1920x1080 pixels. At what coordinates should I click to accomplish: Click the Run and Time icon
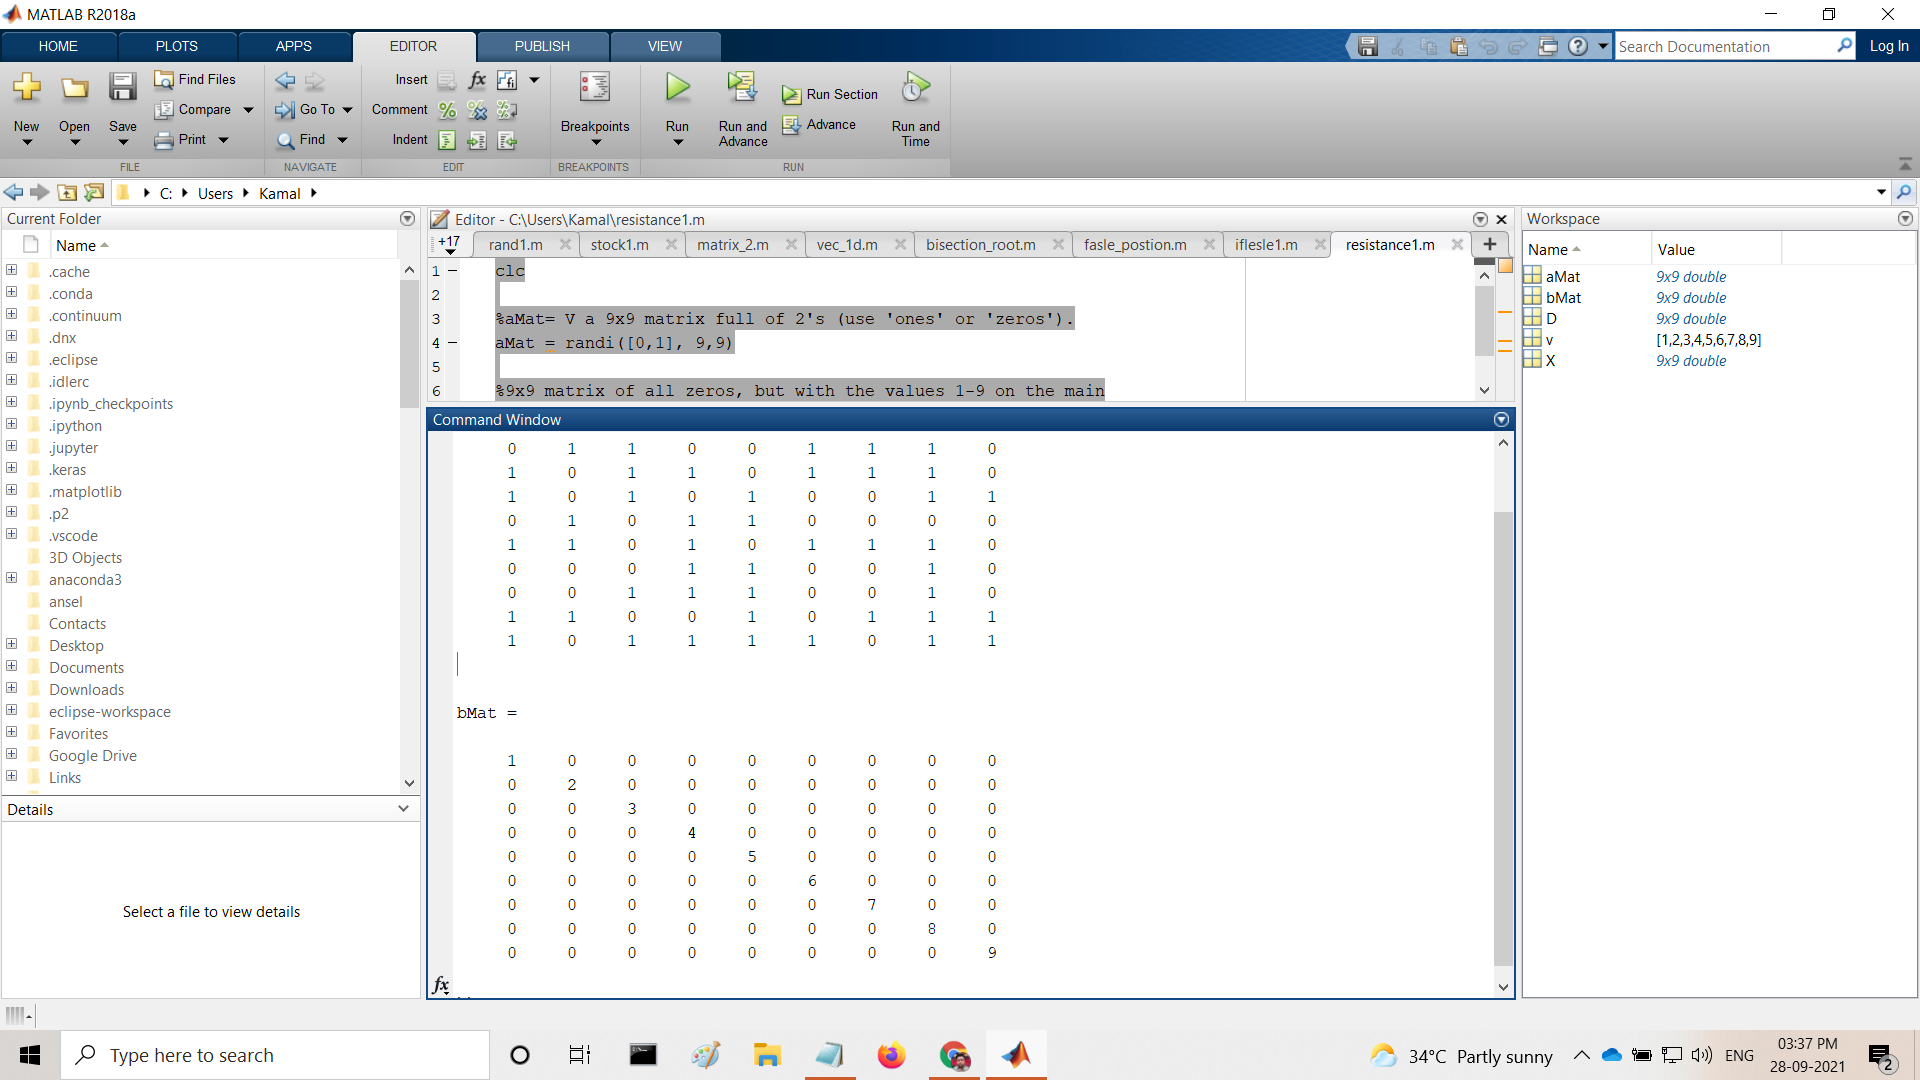point(915,89)
